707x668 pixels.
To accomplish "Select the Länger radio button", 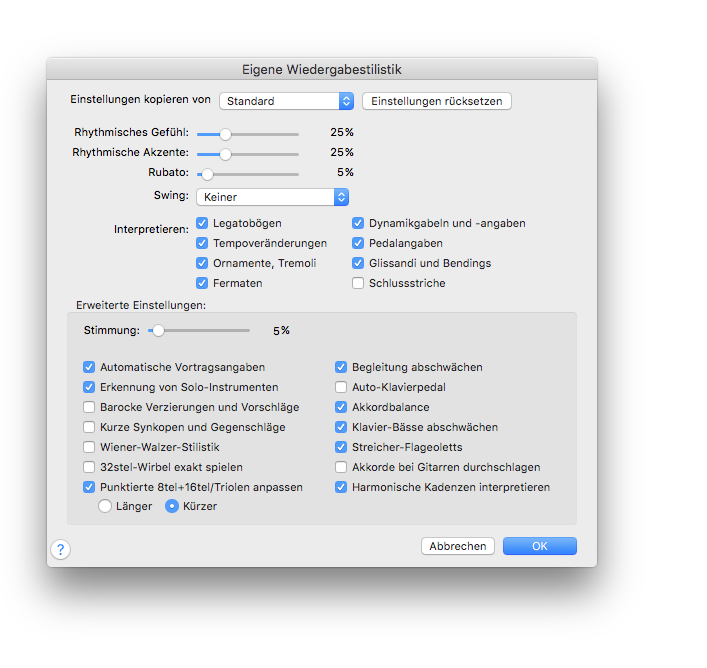I will [x=105, y=506].
